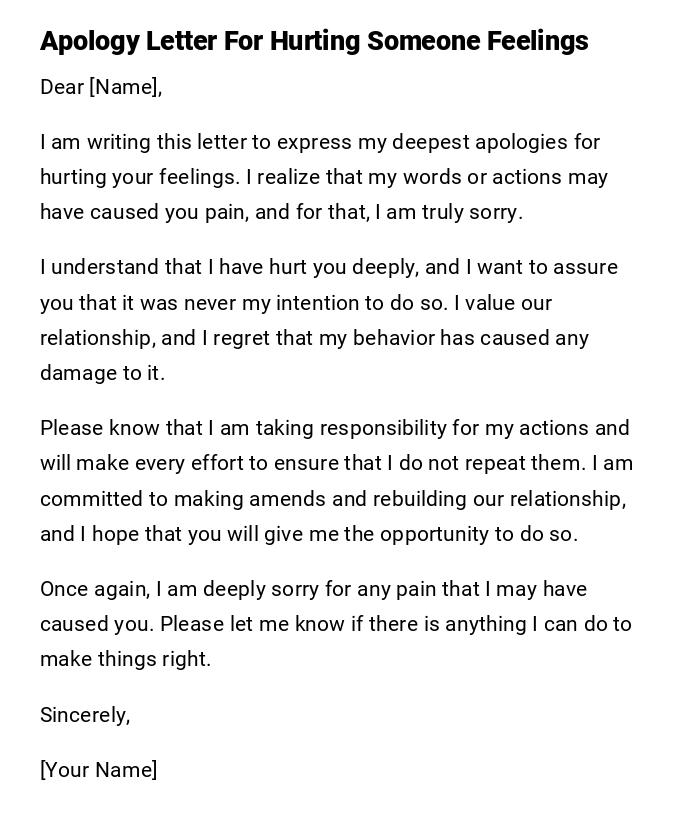
Task: Click the words "Once again" in last paragraph
Action: 93,589
